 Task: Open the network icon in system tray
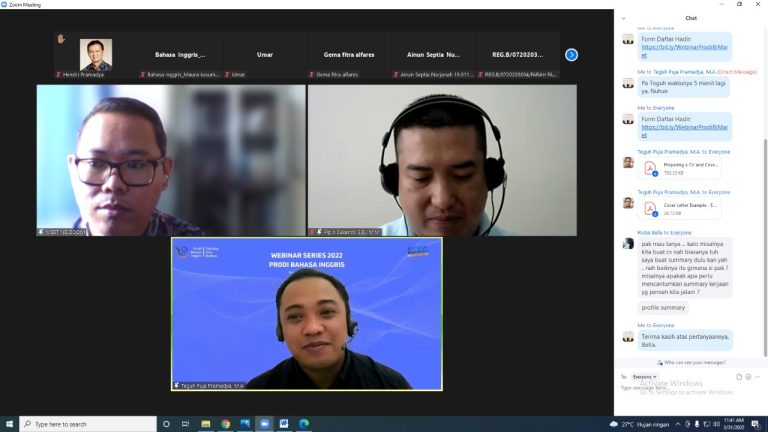706,424
